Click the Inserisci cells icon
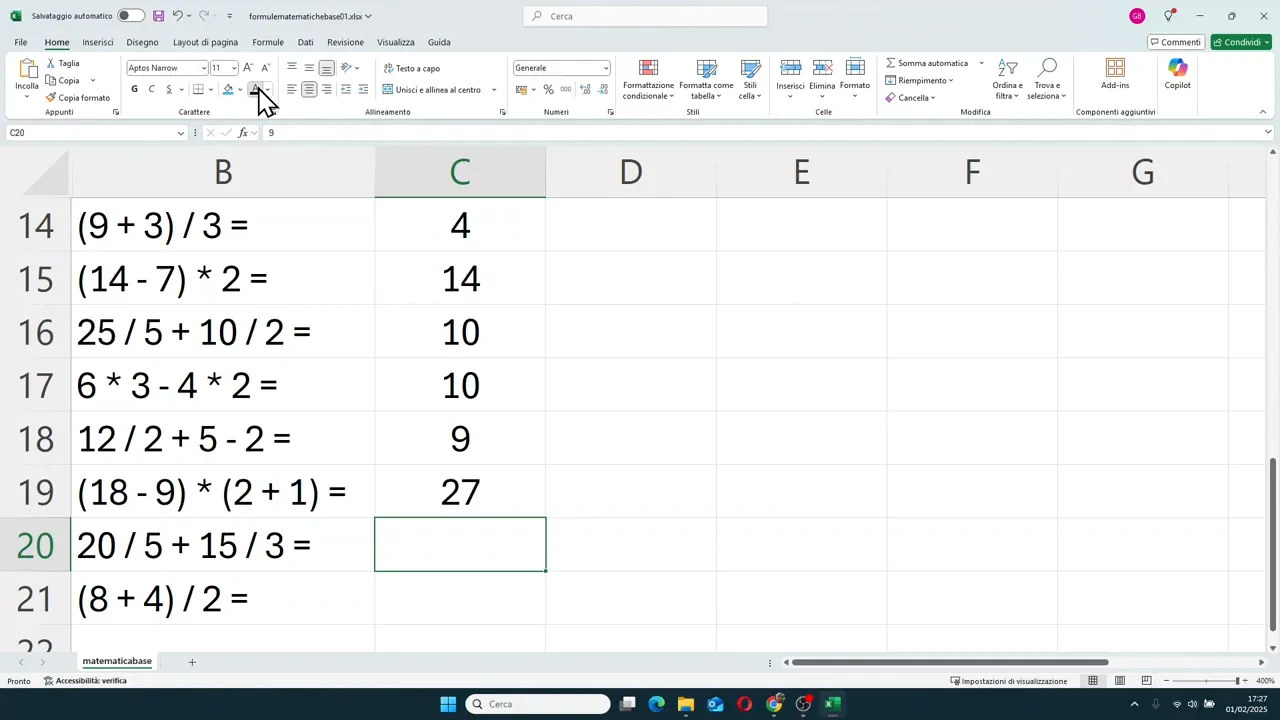 (x=790, y=67)
